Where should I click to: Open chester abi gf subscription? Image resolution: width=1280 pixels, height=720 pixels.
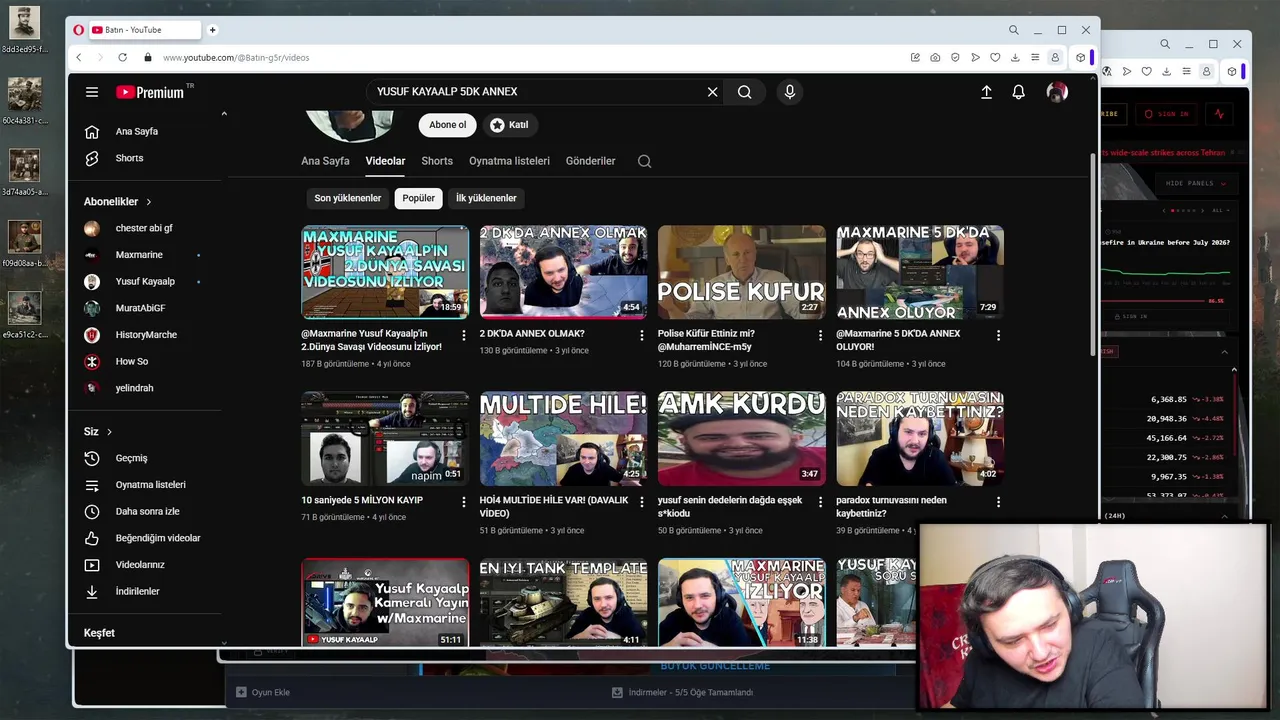click(146, 228)
